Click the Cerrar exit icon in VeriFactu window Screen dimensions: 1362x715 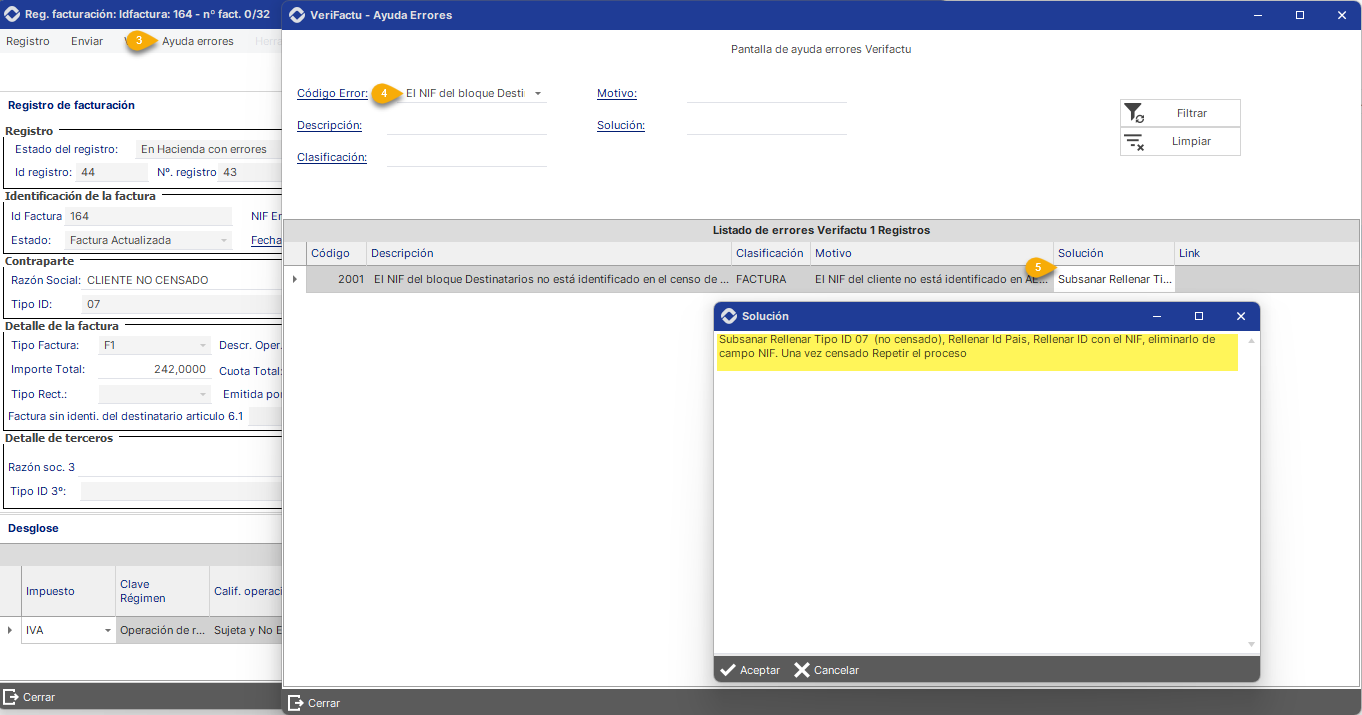(295, 703)
